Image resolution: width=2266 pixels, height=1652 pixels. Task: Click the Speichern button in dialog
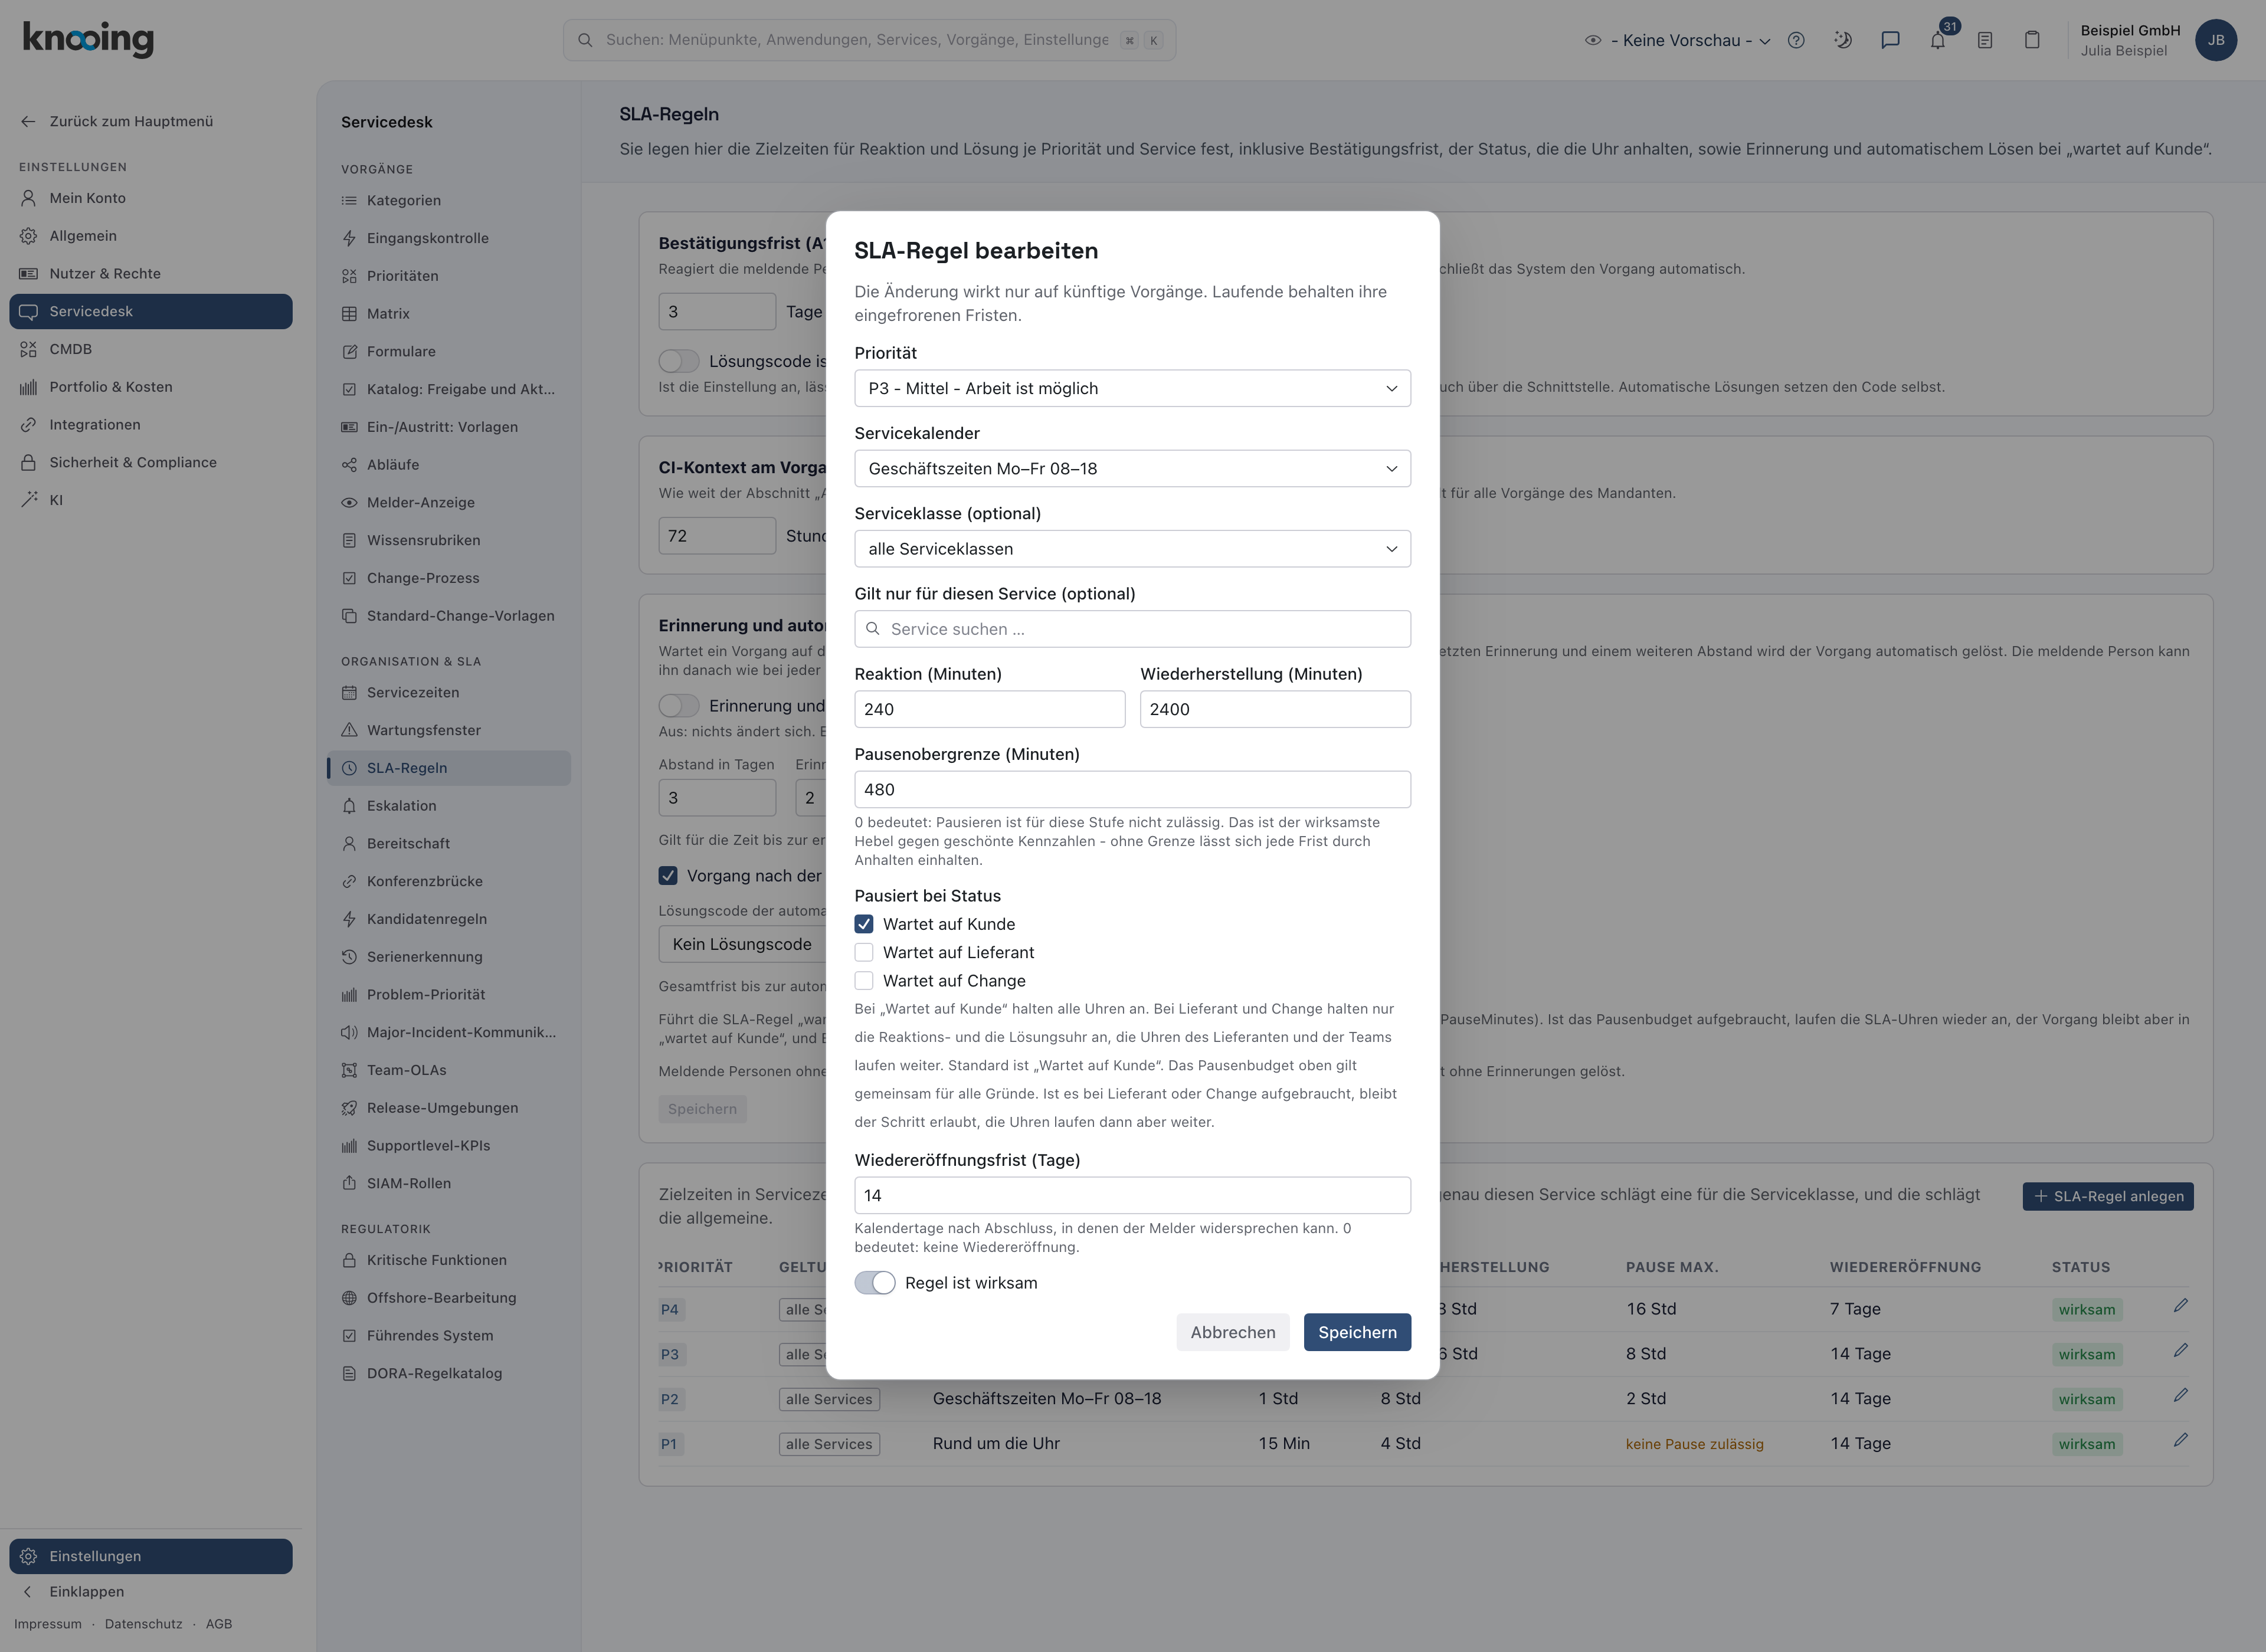point(1357,1332)
